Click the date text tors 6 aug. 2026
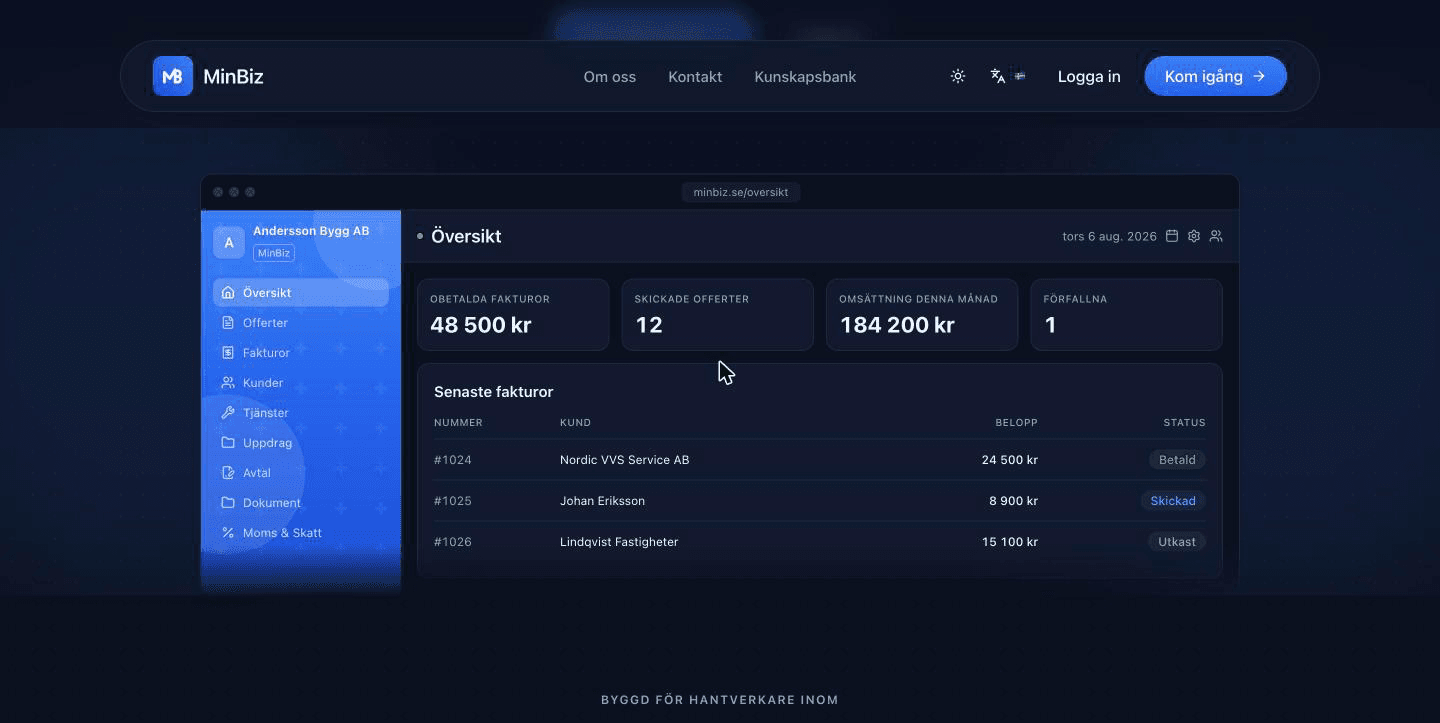This screenshot has height=723, width=1440. point(1110,237)
